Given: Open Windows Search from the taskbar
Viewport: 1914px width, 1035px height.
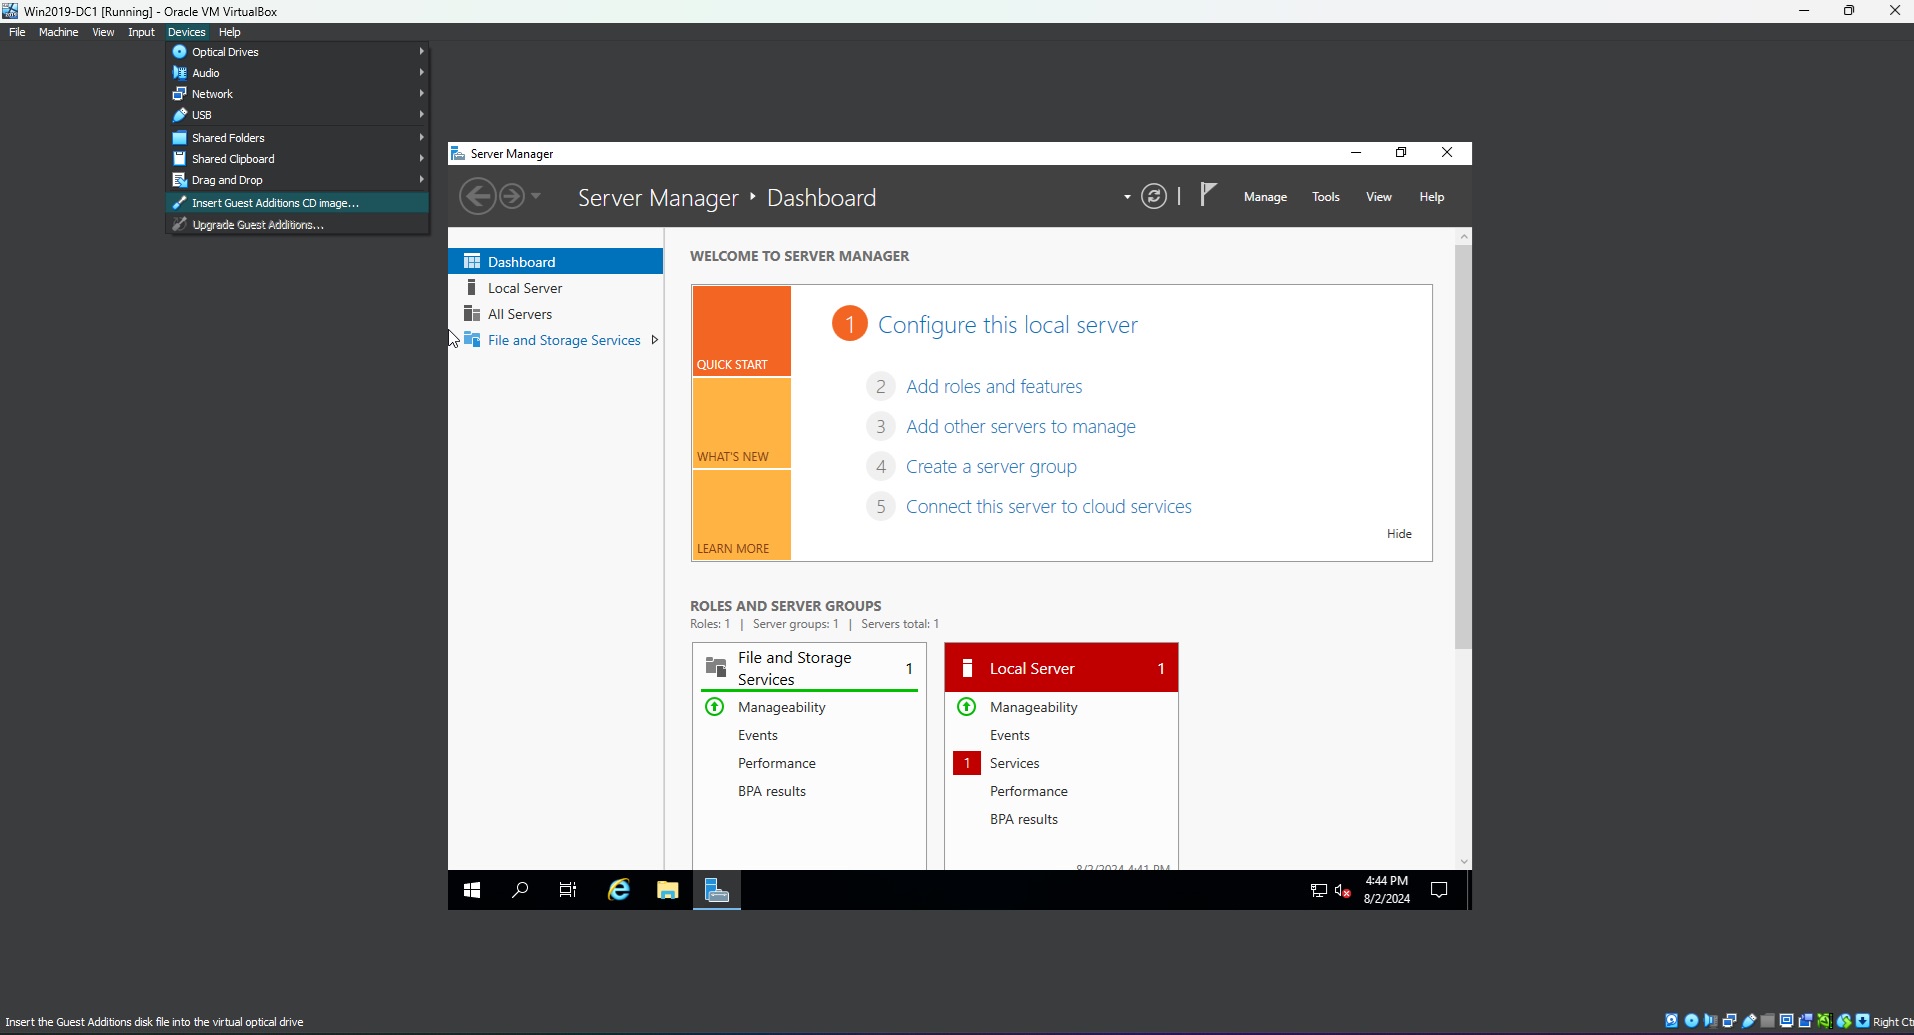Looking at the screenshot, I should click(x=519, y=889).
